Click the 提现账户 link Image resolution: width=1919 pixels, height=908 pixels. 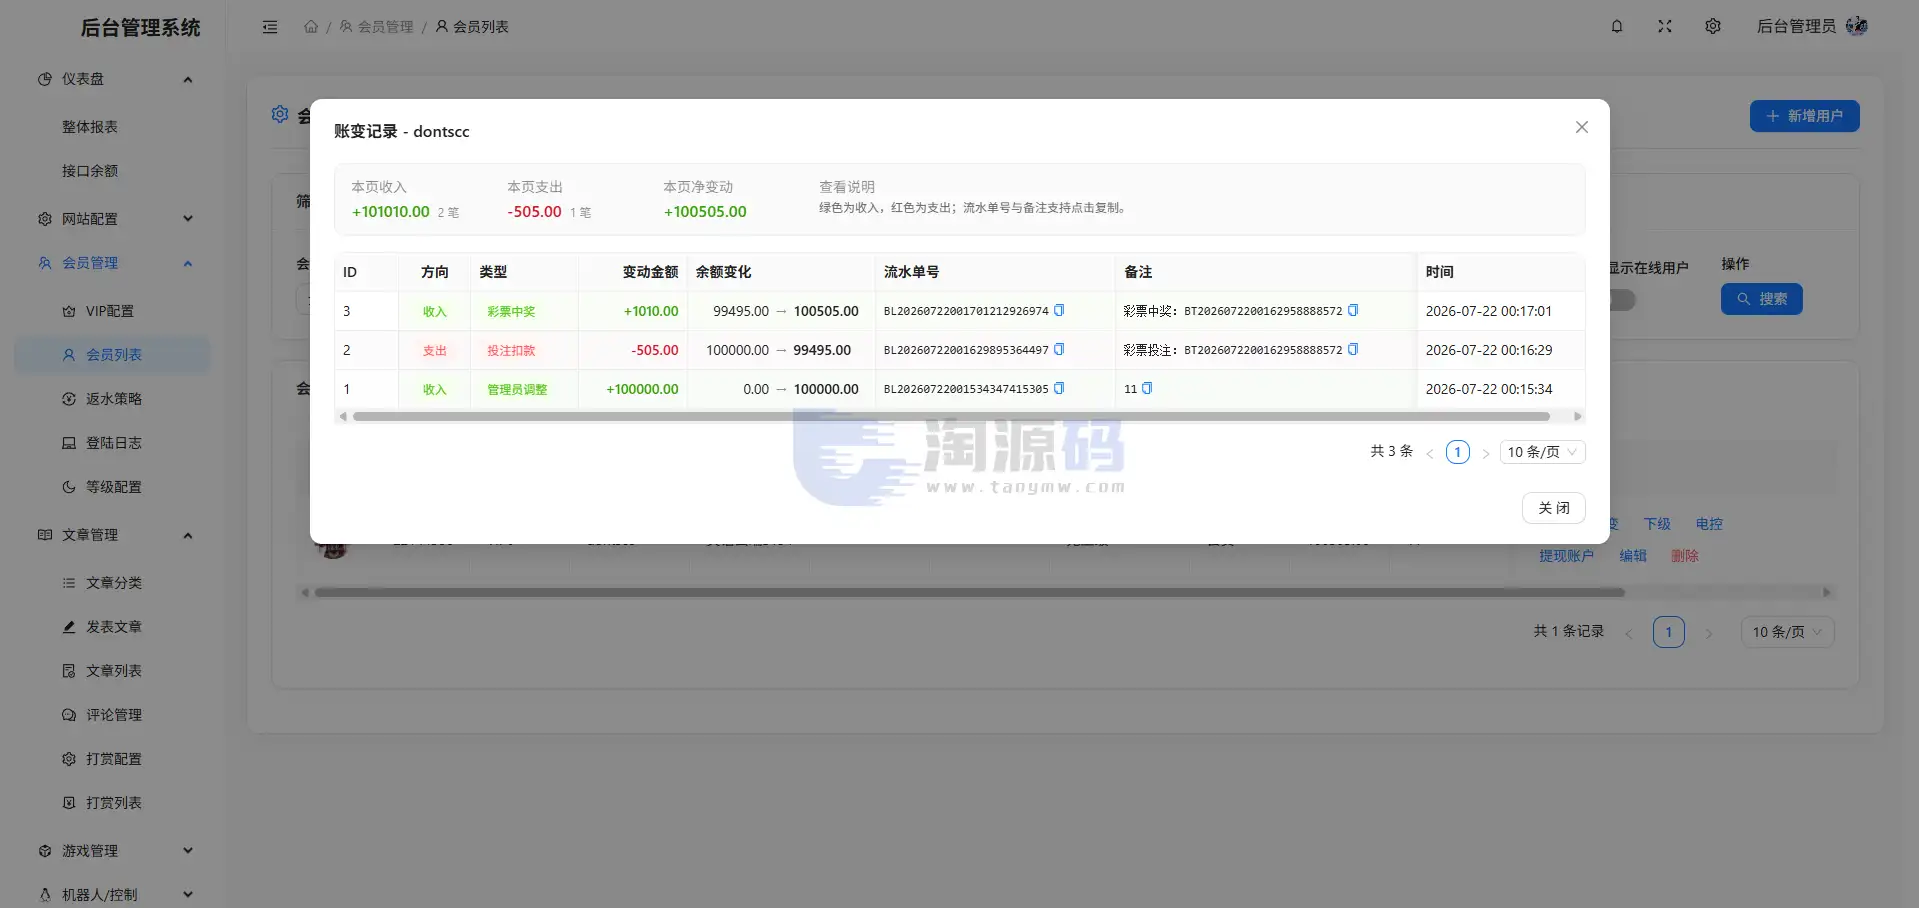tap(1566, 556)
